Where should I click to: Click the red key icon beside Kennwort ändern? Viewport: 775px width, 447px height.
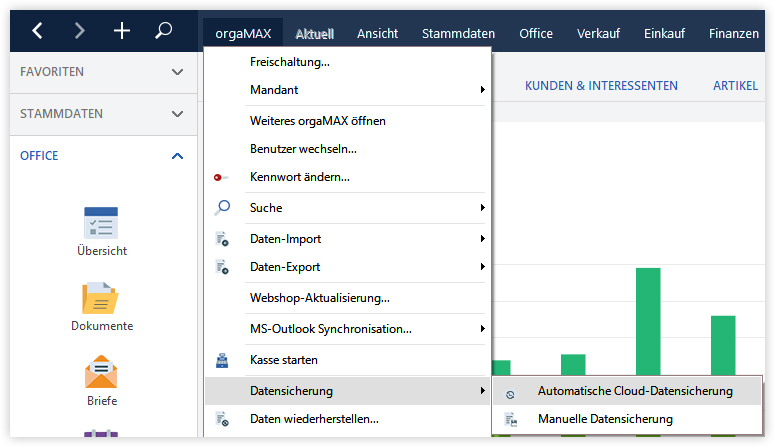click(x=220, y=177)
